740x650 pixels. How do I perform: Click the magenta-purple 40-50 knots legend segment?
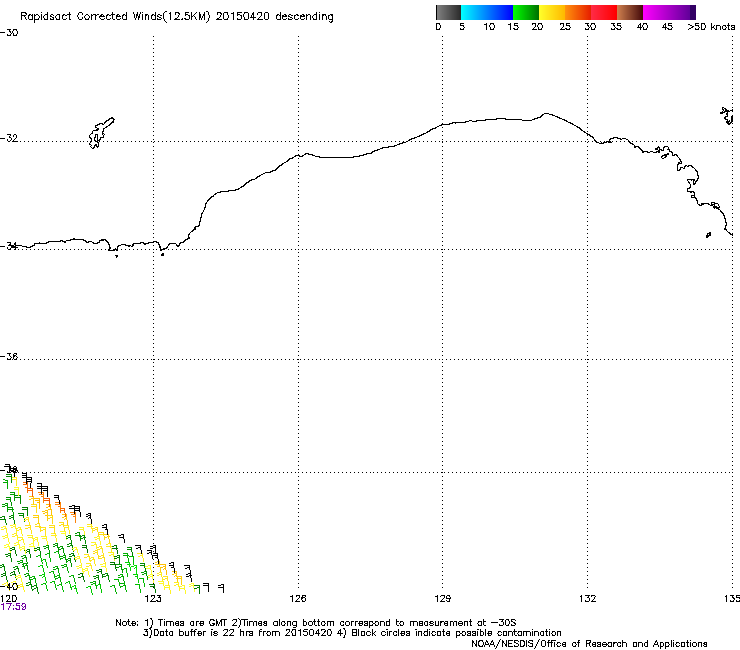[669, 12]
